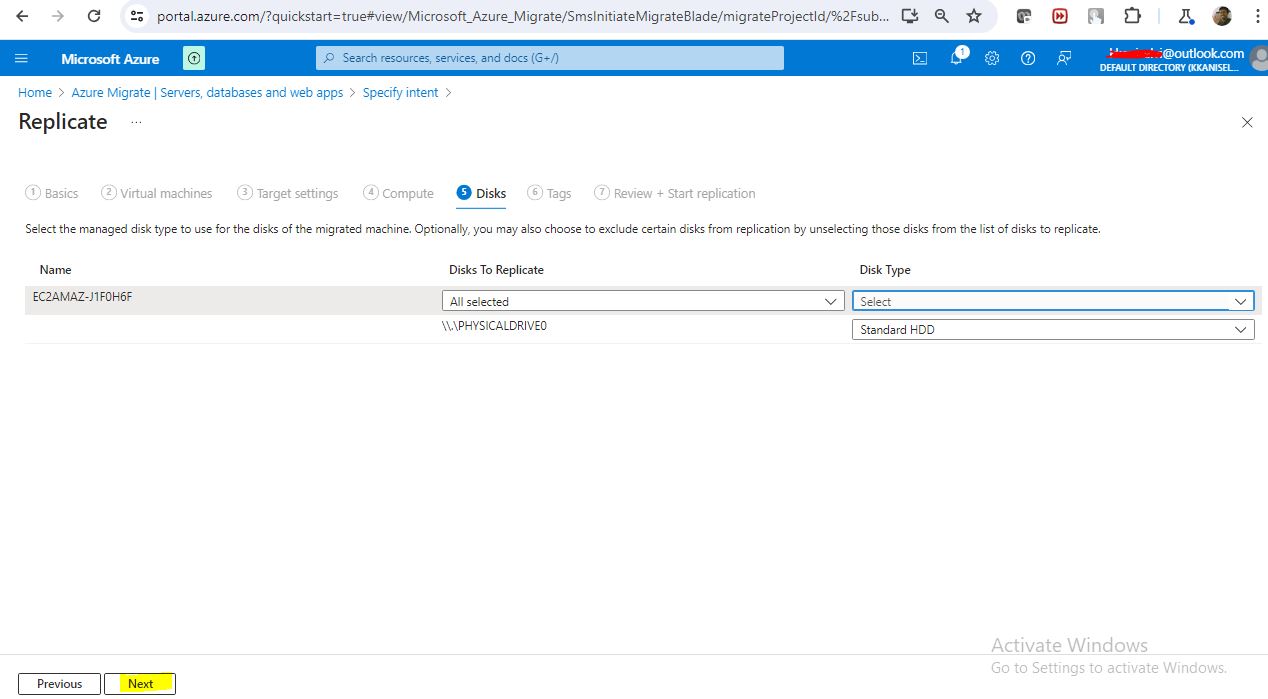Open the Azure portal hamburger menu
1268x699 pixels.
[21, 59]
